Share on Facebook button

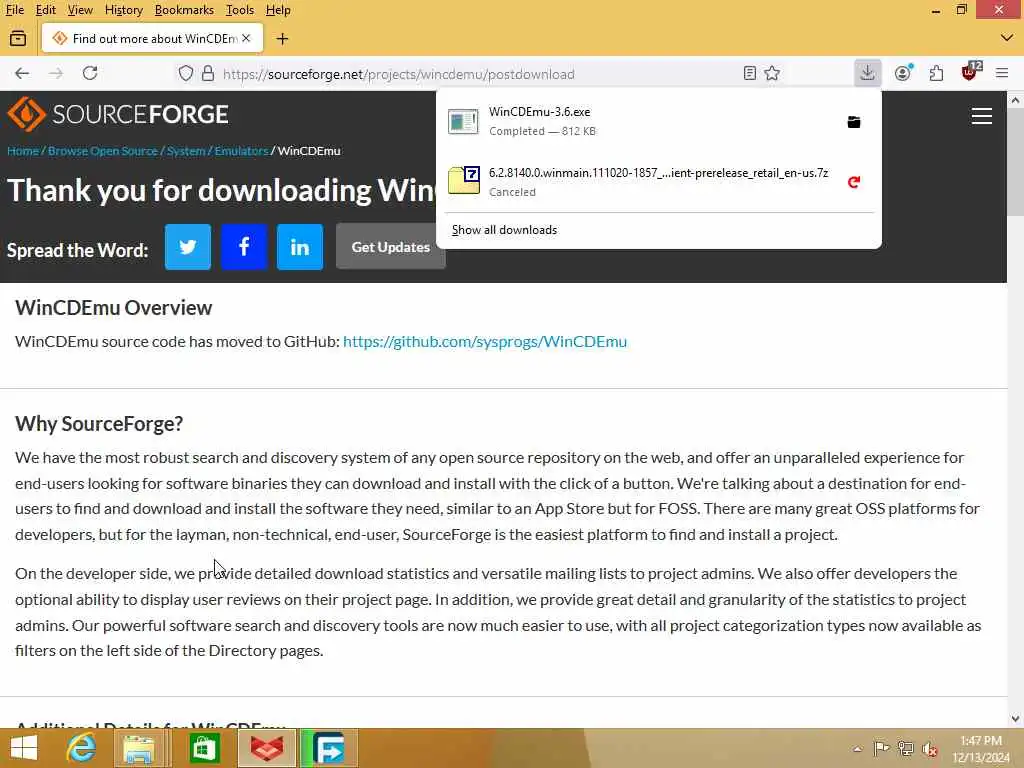(x=244, y=247)
